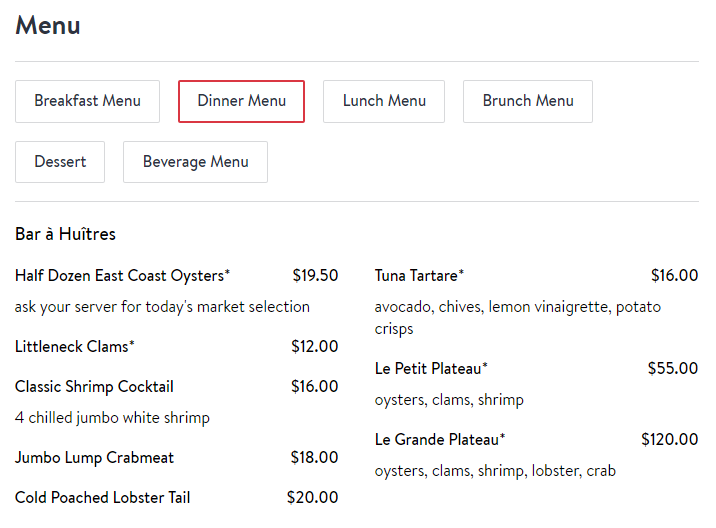The height and width of the screenshot is (528, 716).
Task: Open the Brunch Menu tab
Action: click(528, 101)
